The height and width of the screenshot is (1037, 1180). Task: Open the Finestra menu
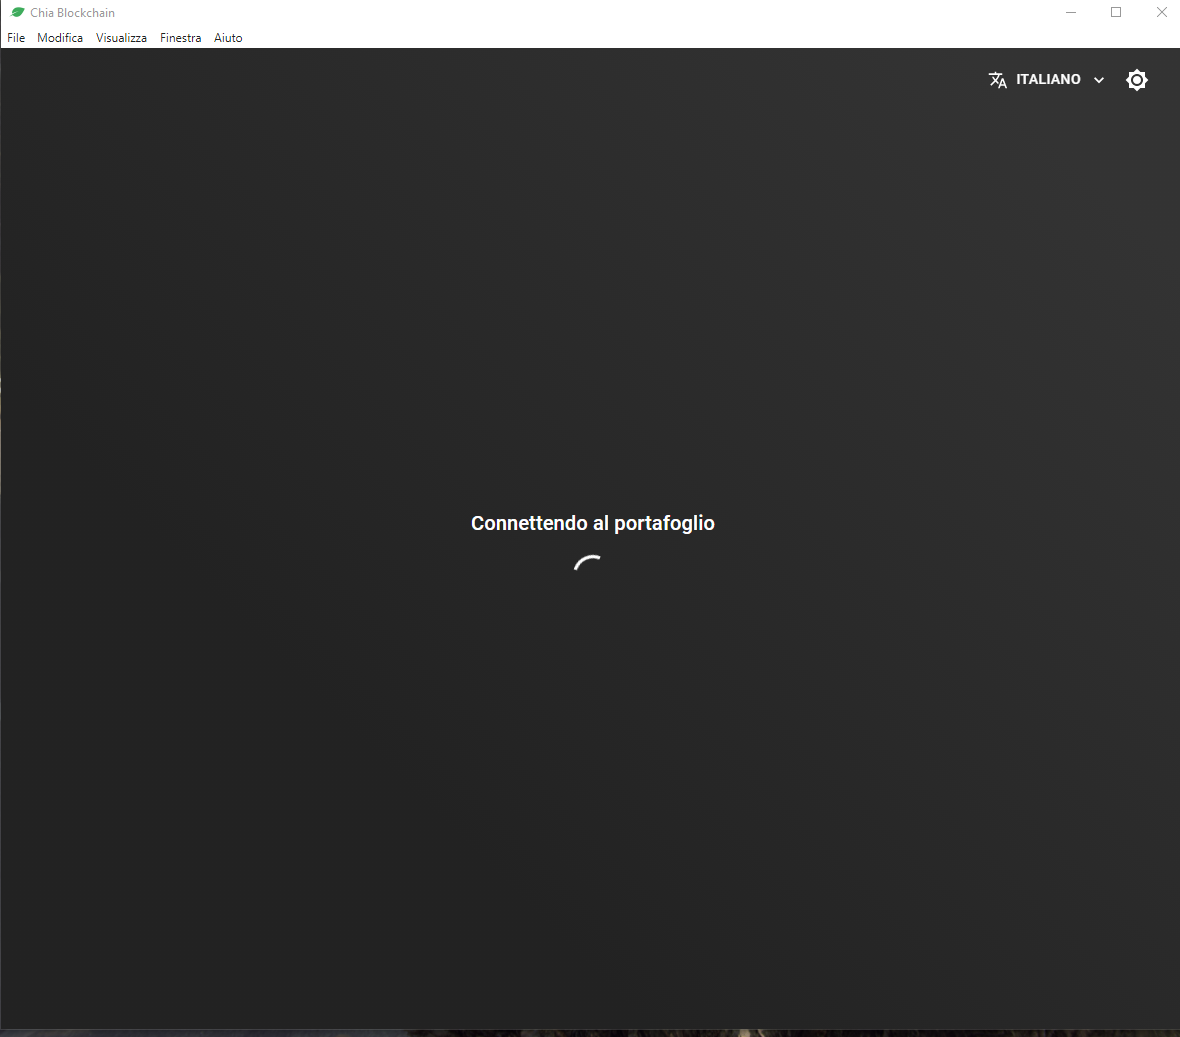pyautogui.click(x=181, y=38)
